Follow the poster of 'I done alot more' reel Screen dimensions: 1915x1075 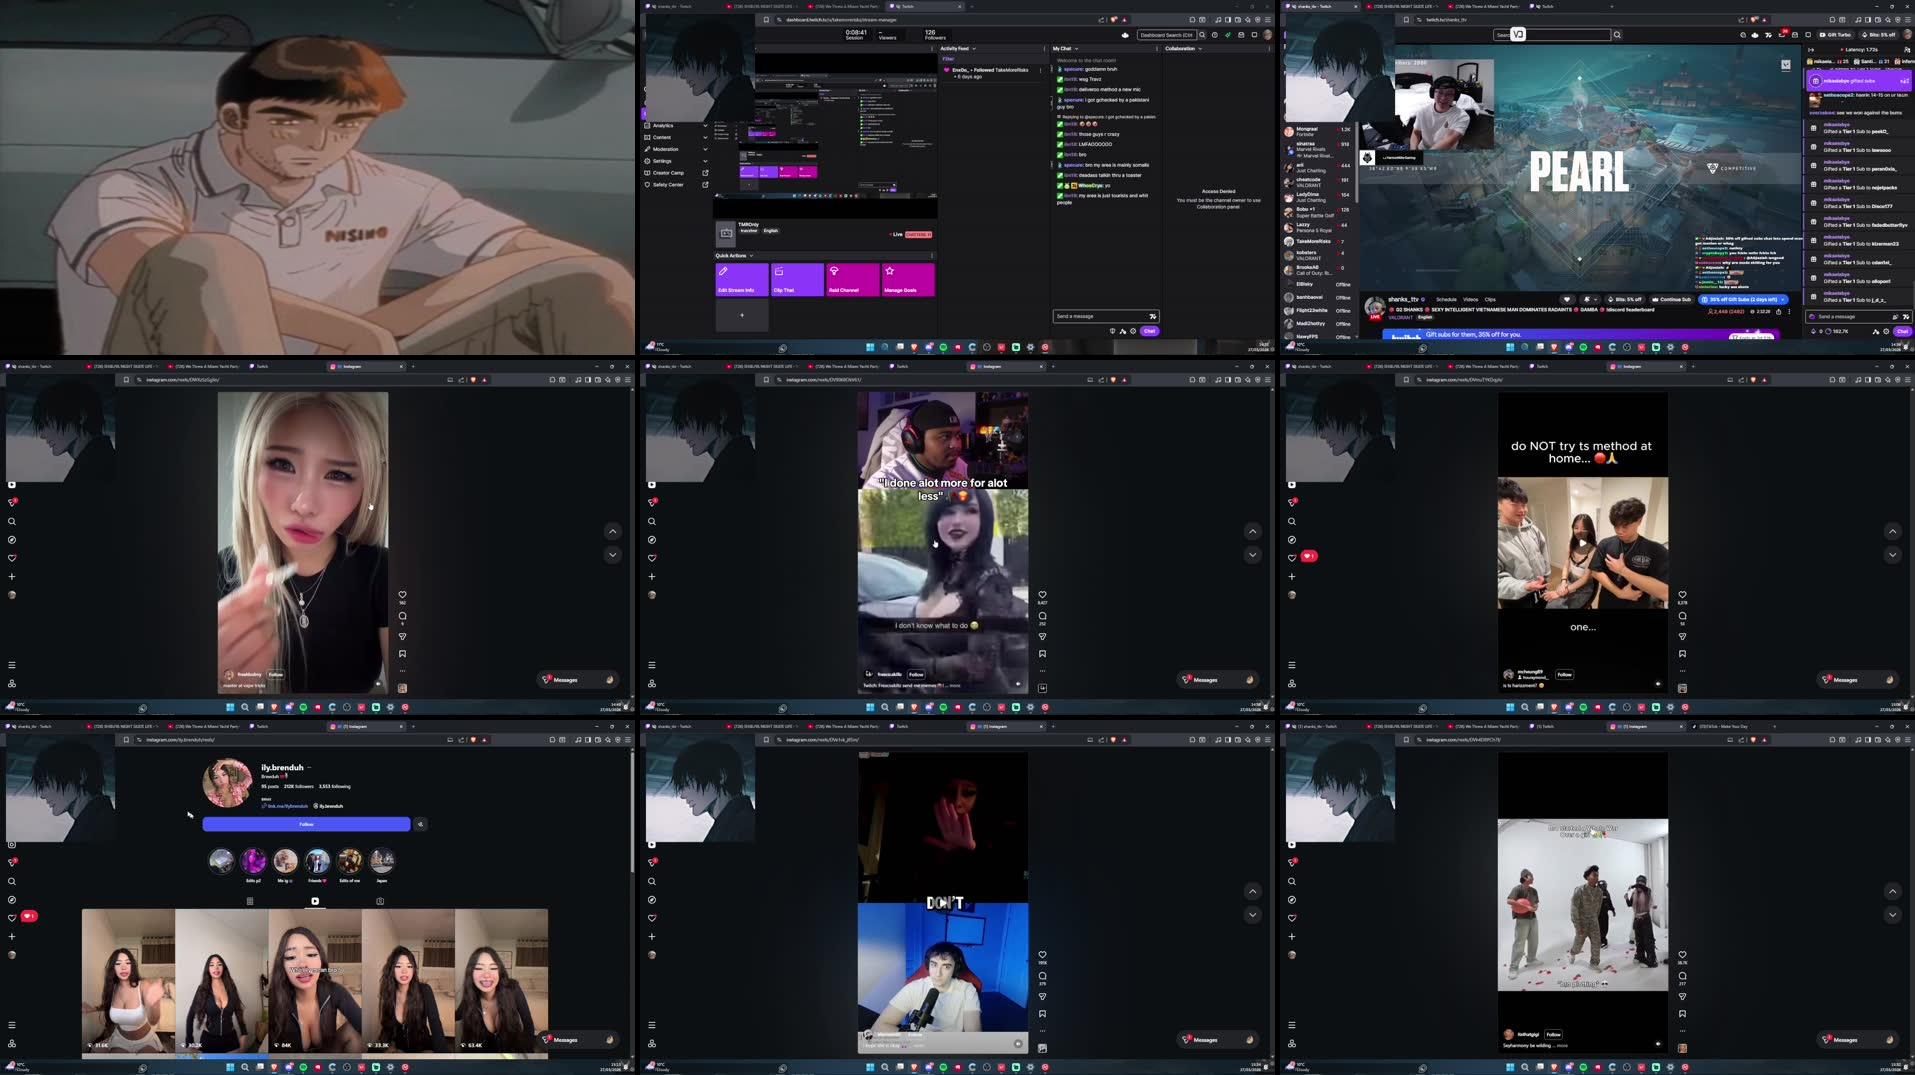pyautogui.click(x=916, y=674)
